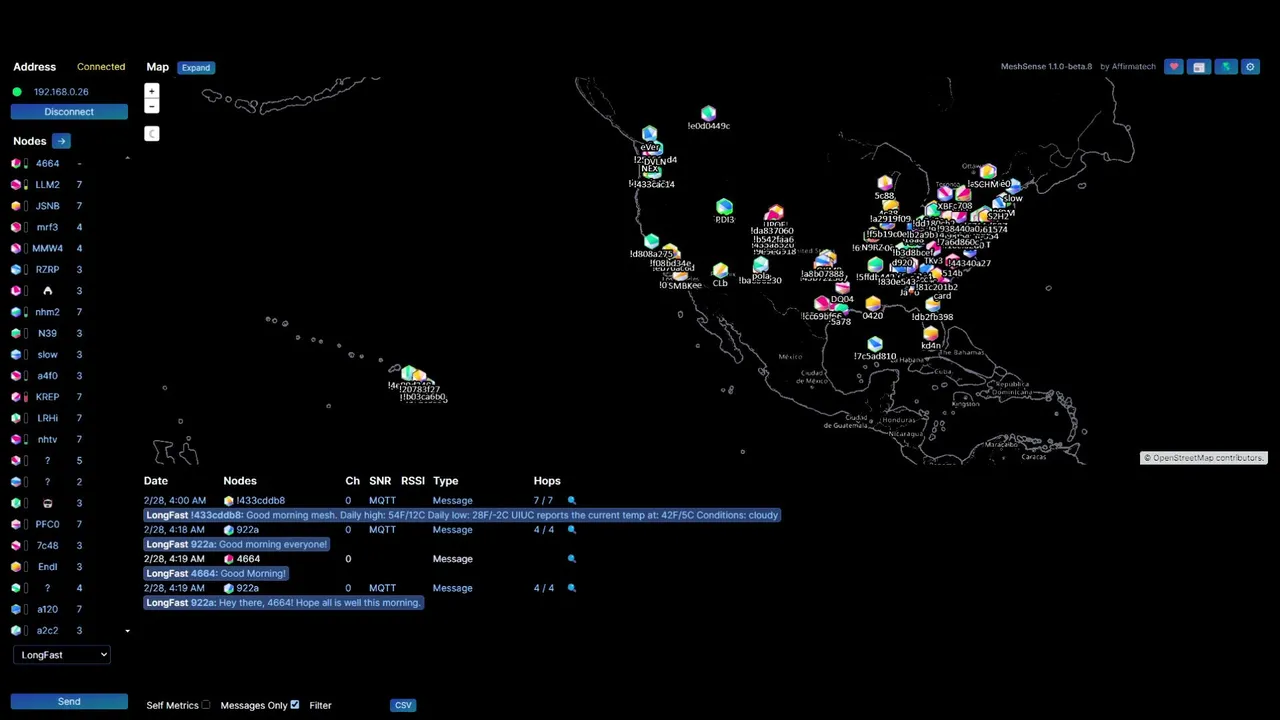1280x720 pixels.
Task: Click map marker !db2fb398
Action: click(932, 306)
